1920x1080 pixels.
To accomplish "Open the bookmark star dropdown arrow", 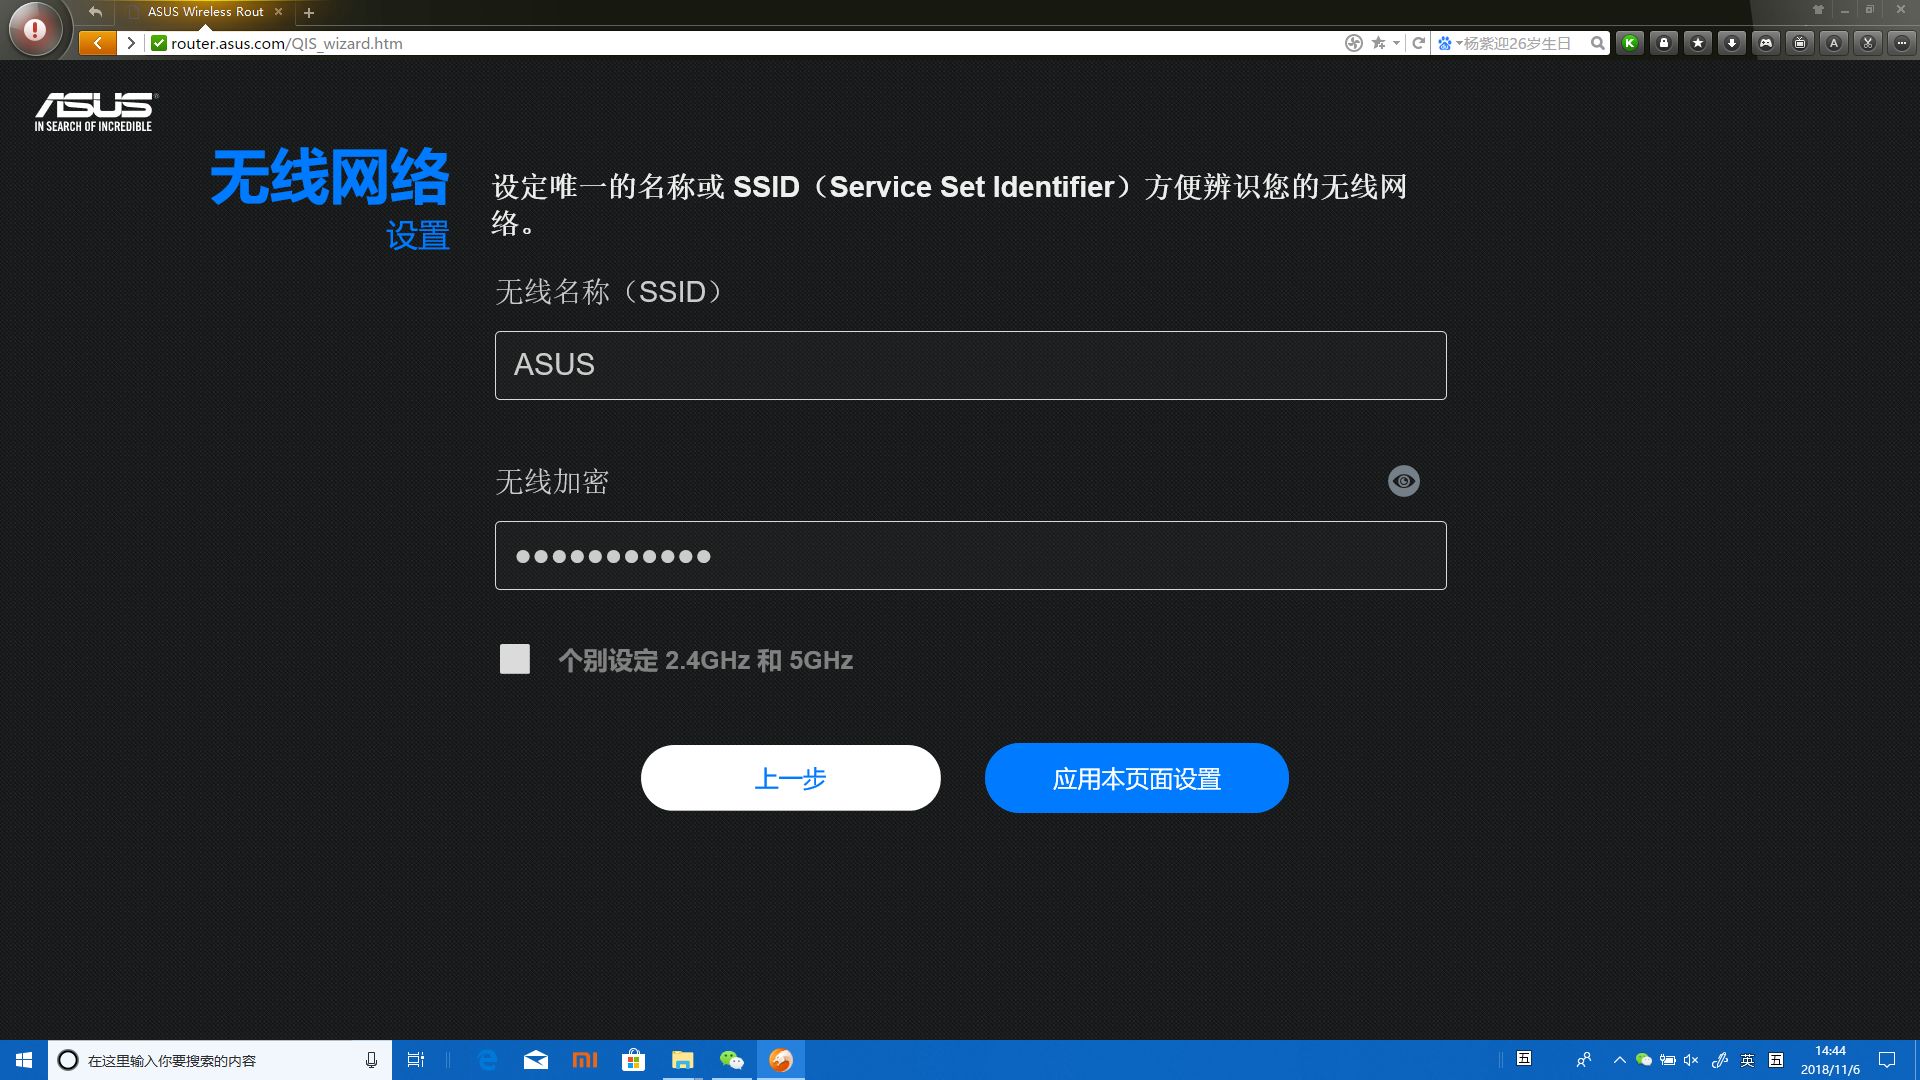I will coord(1396,43).
